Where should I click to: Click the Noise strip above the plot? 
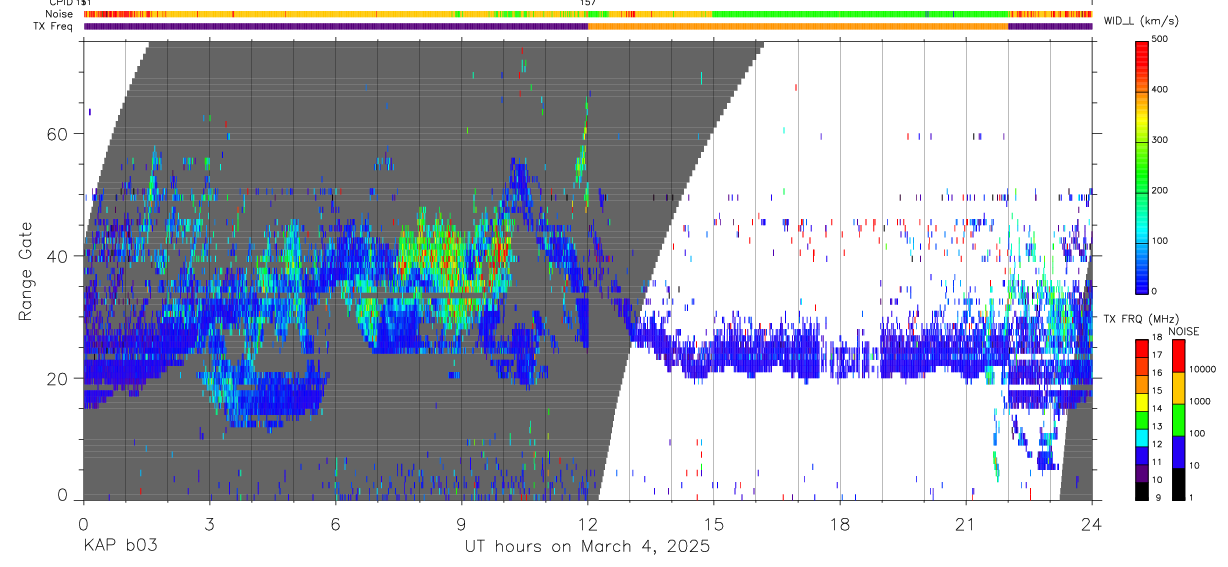pos(588,15)
